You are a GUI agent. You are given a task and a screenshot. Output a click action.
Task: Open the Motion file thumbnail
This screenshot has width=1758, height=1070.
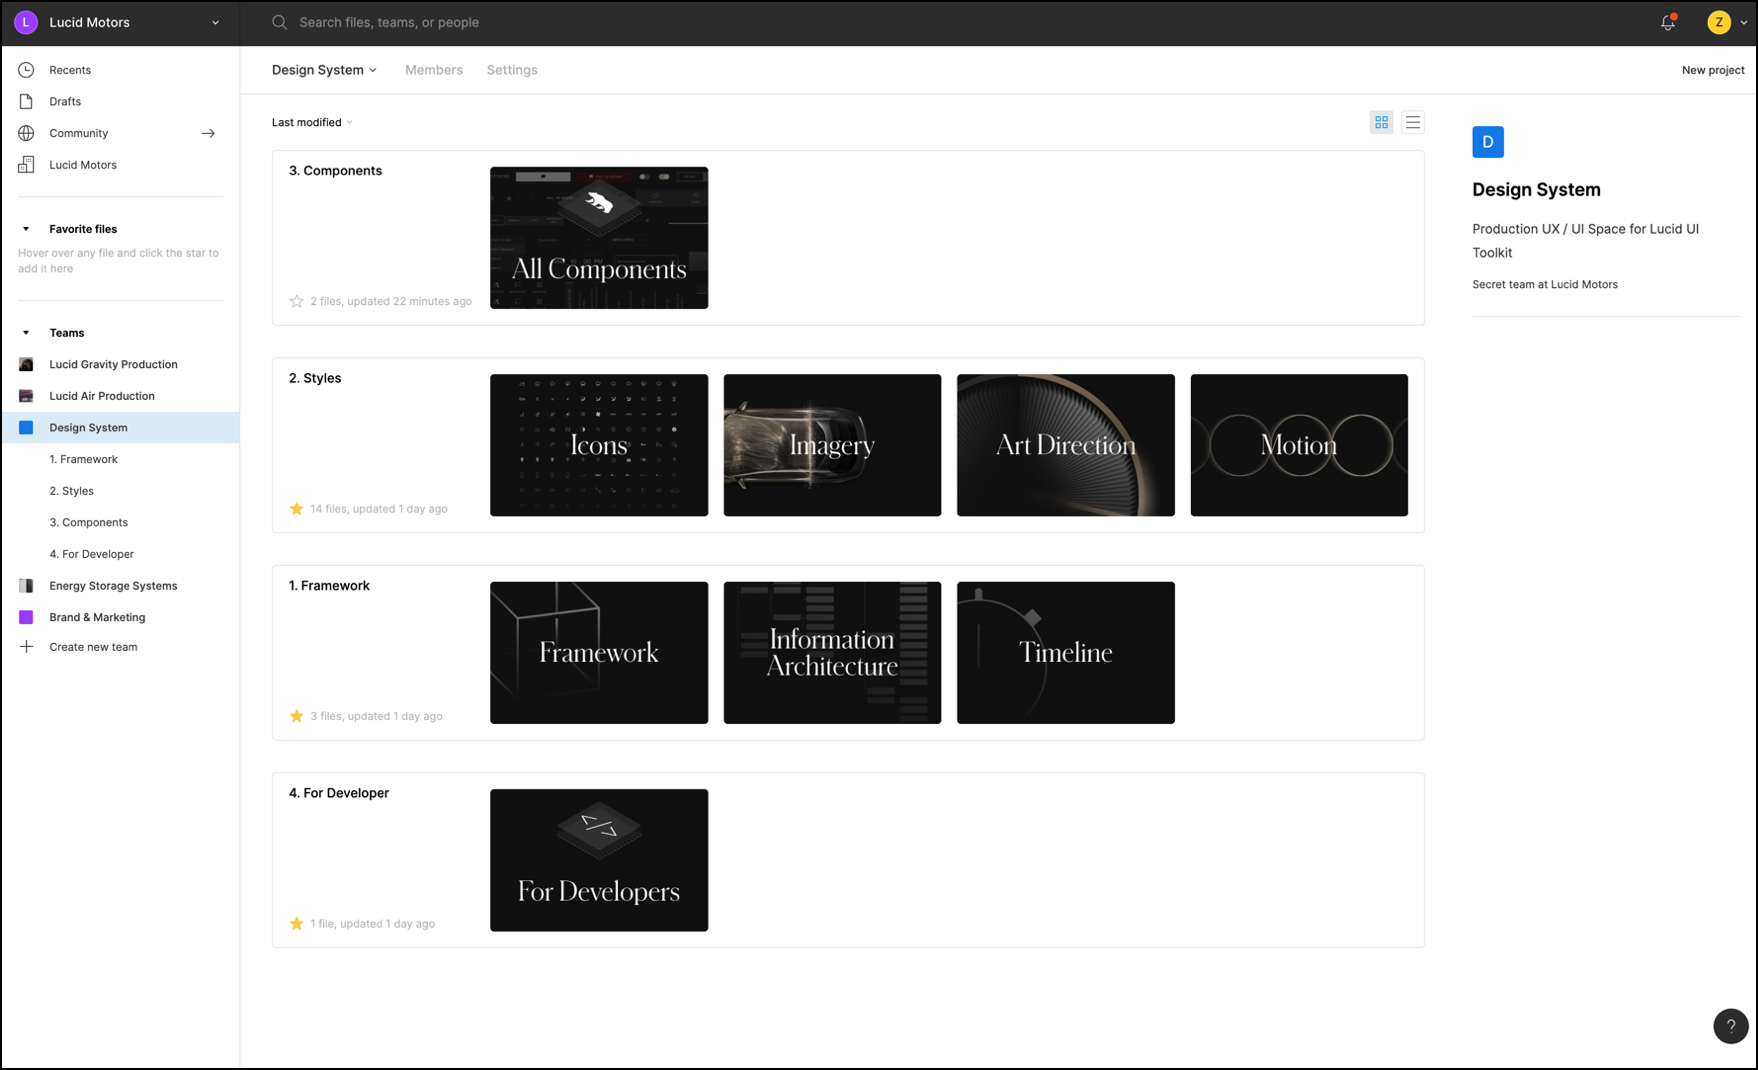tap(1299, 445)
